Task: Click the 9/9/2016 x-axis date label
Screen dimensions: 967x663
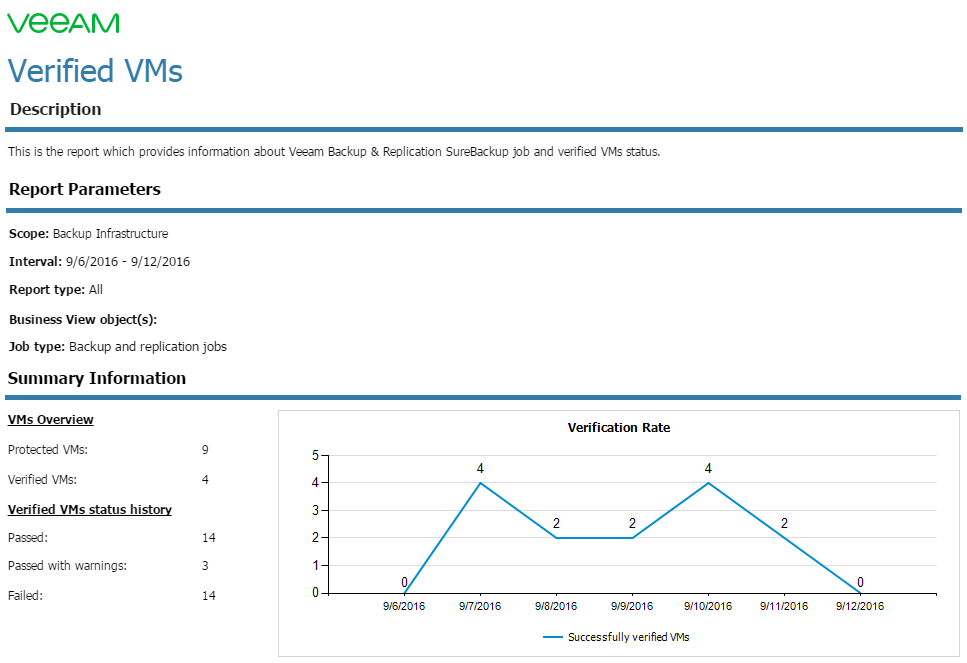Action: coord(632,606)
